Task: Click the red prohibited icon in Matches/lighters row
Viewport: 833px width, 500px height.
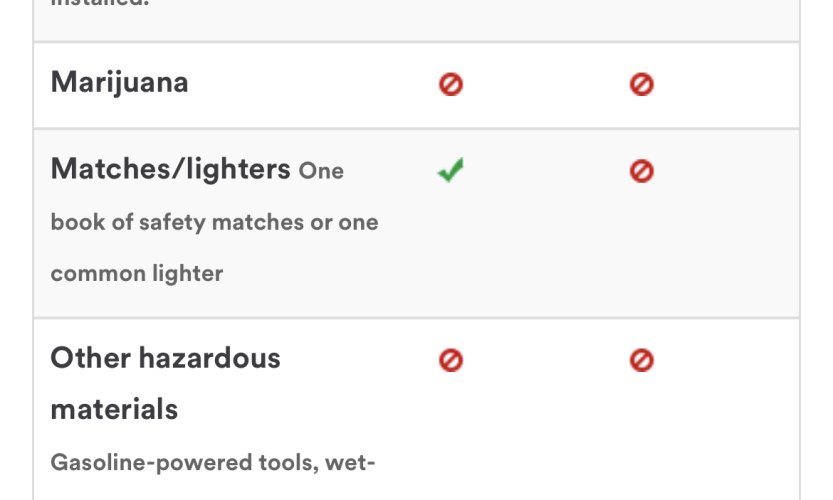Action: [x=641, y=171]
